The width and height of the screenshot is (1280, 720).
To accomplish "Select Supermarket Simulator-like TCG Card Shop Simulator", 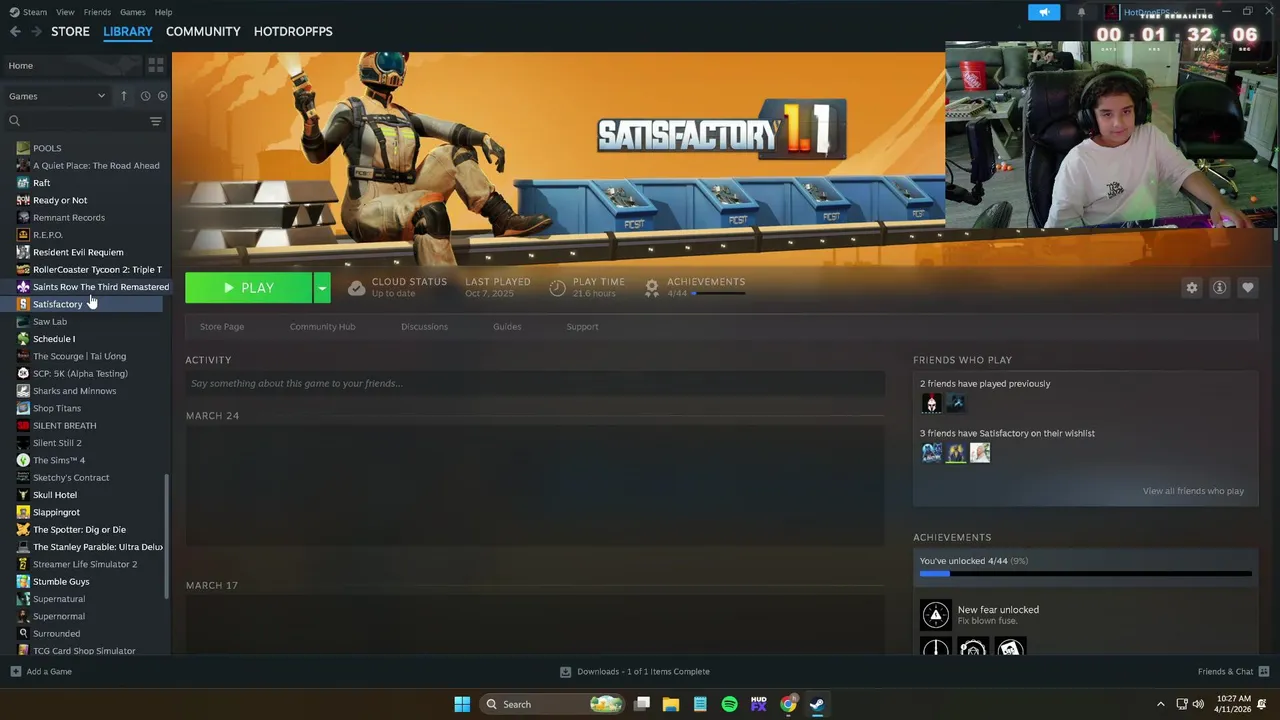I will (x=85, y=650).
